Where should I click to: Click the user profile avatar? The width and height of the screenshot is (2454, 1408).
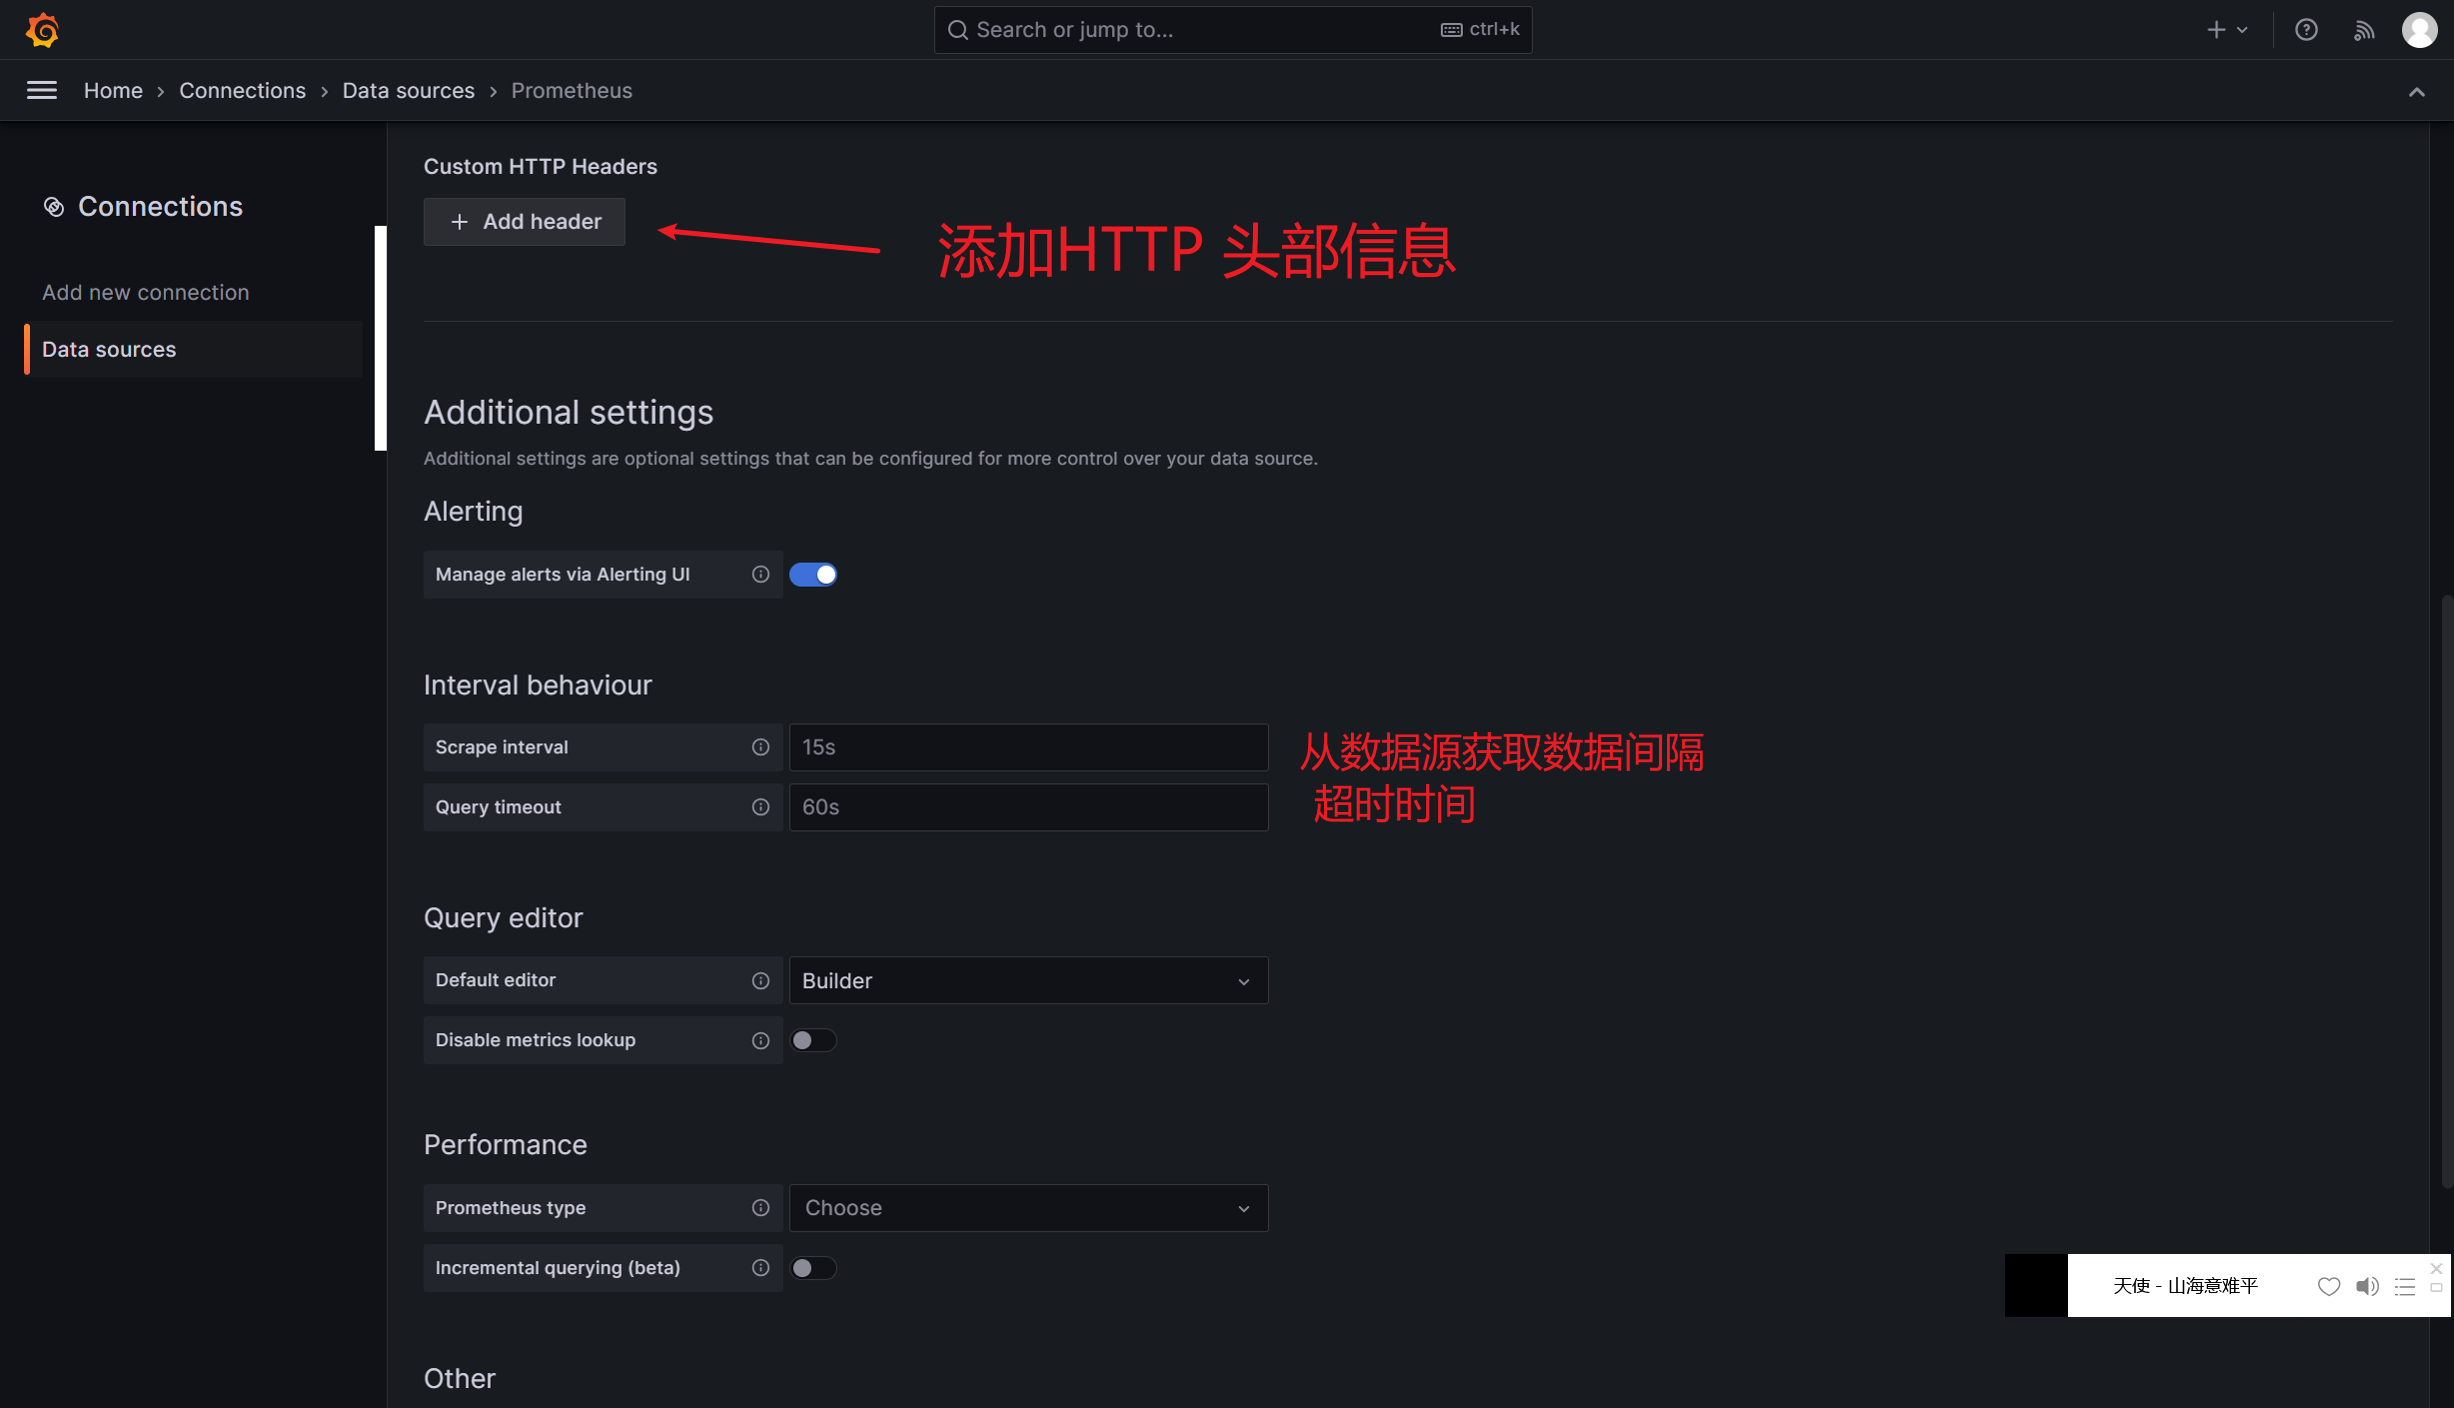tap(2419, 30)
